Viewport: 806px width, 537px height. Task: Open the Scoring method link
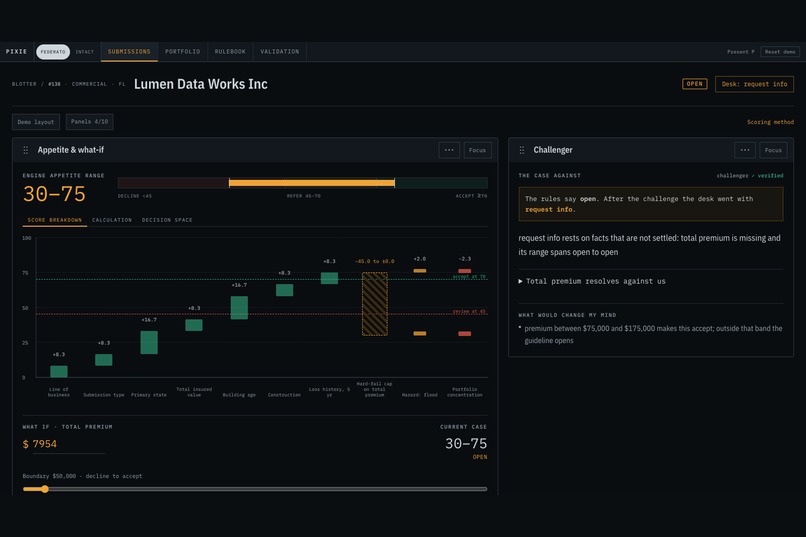click(770, 122)
